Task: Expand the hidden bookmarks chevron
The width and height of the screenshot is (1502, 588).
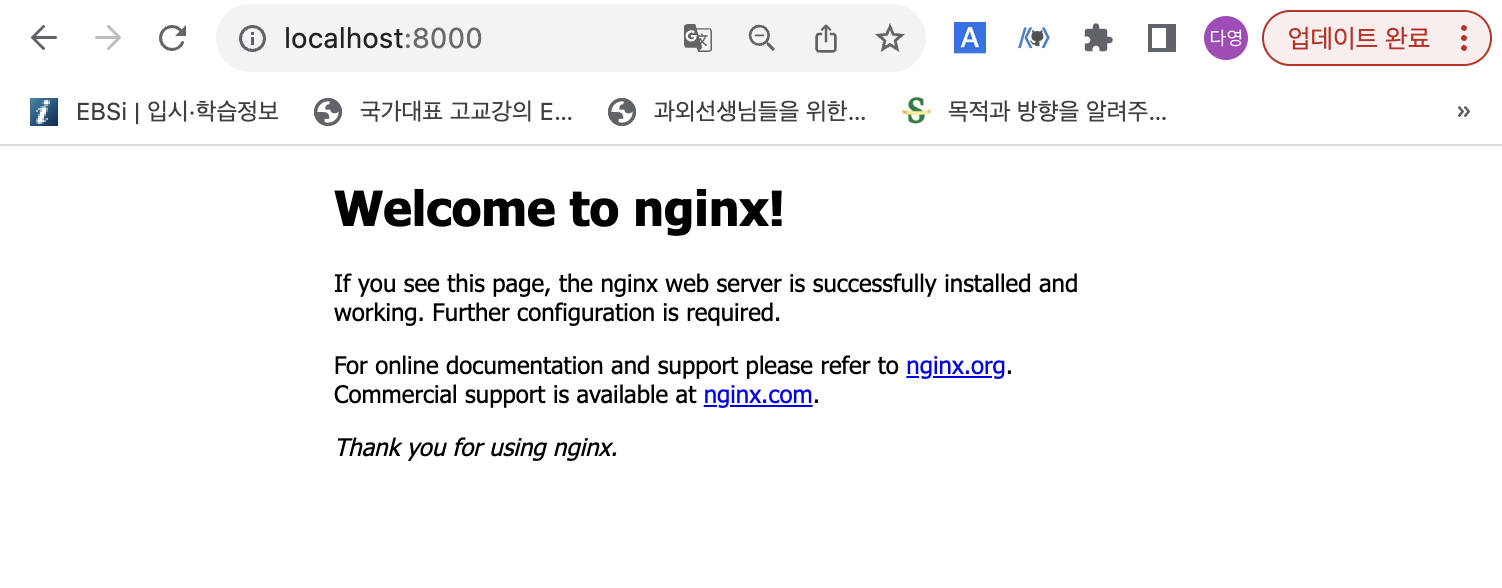Action: pos(1464,111)
